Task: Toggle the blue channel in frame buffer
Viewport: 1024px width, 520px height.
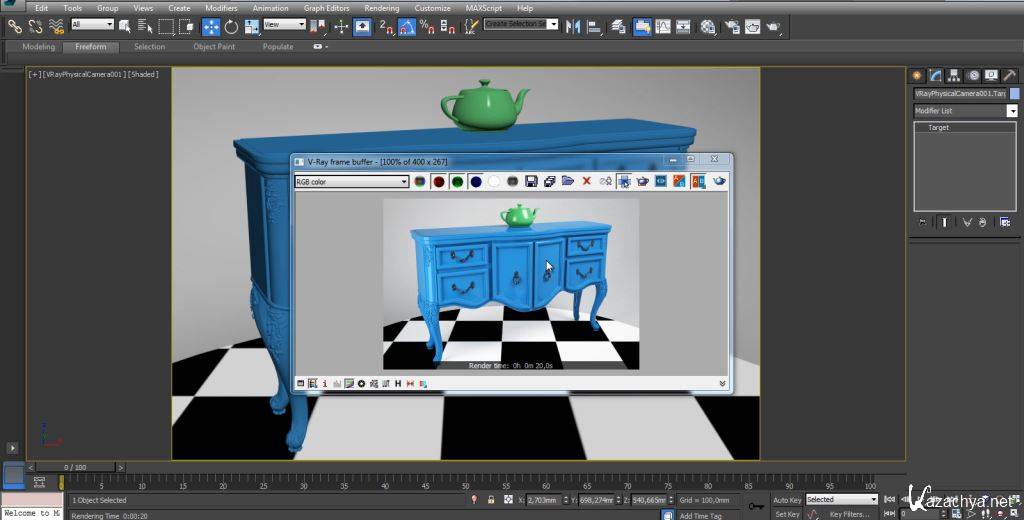Action: tap(476, 181)
